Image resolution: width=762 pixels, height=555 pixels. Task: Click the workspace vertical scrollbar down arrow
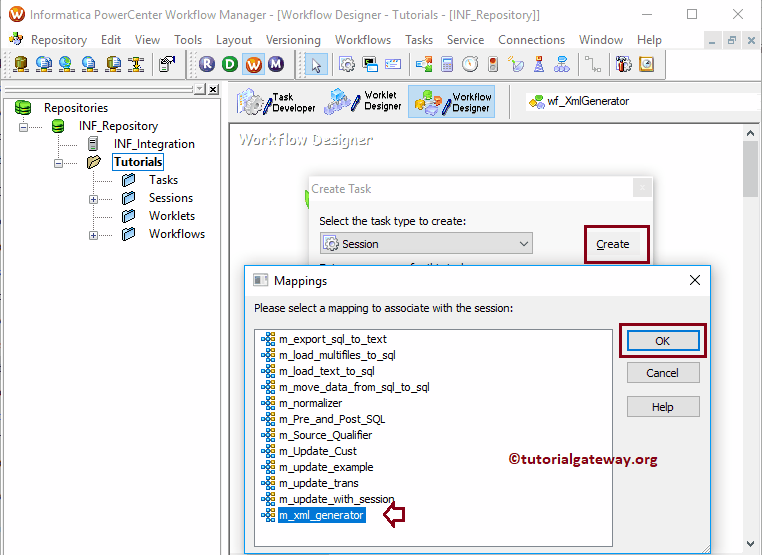pyautogui.click(x=750, y=544)
